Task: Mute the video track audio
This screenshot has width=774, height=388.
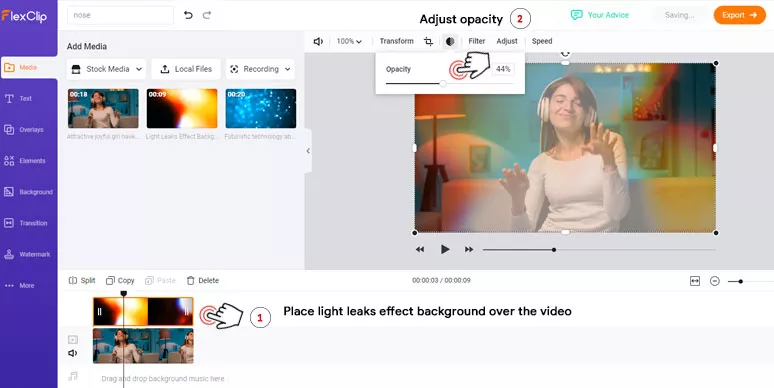Action: tap(73, 353)
